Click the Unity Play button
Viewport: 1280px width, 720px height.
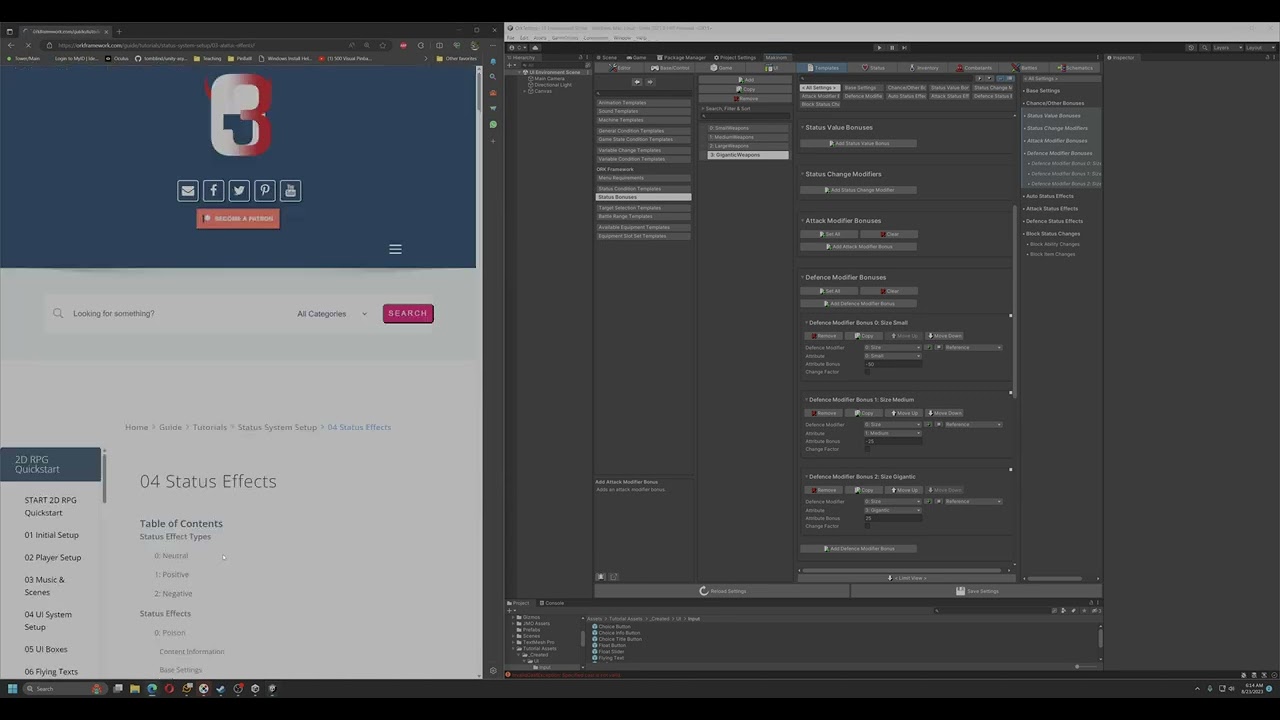[x=879, y=47]
